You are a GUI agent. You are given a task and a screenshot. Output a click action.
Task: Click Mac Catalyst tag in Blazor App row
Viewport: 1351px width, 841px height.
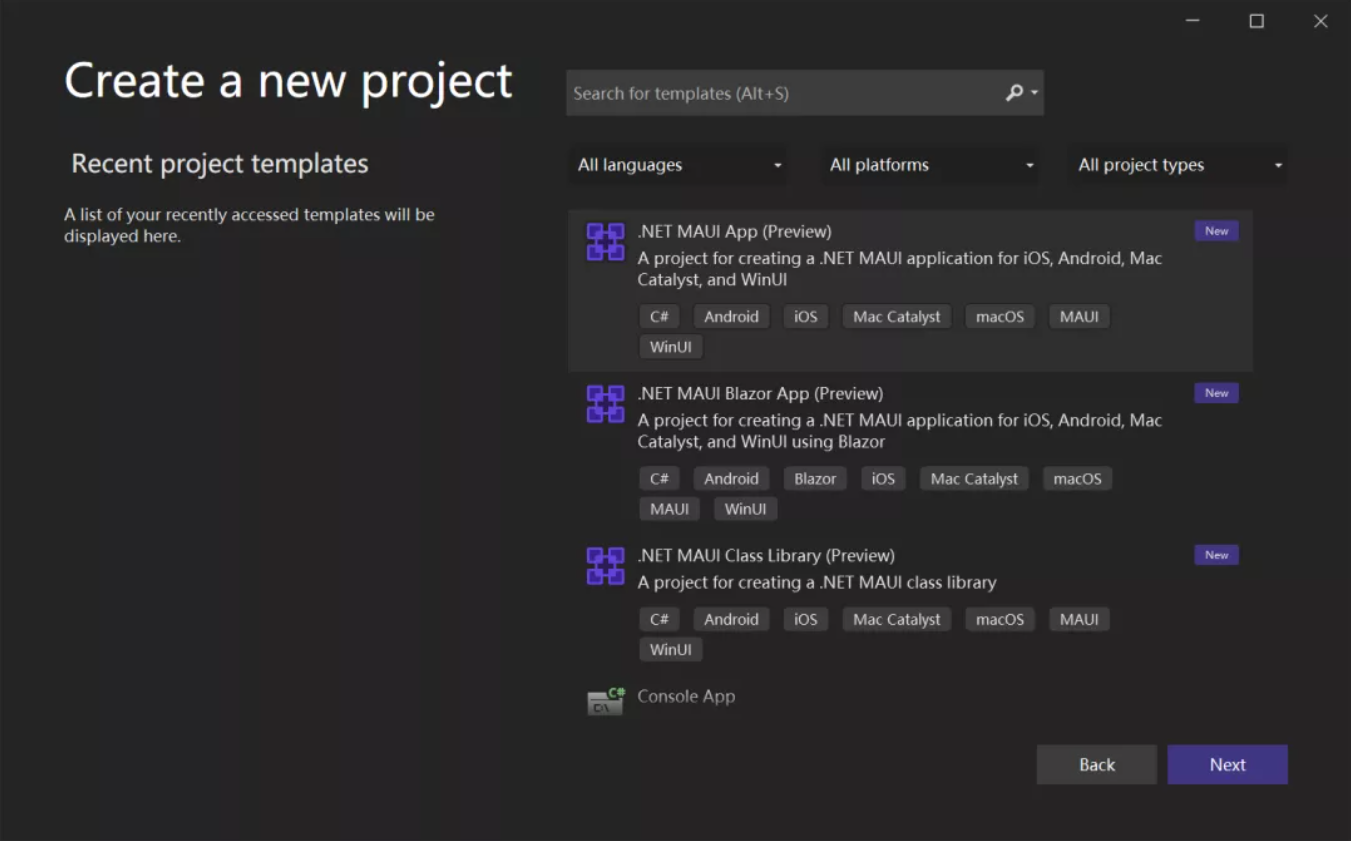(974, 478)
